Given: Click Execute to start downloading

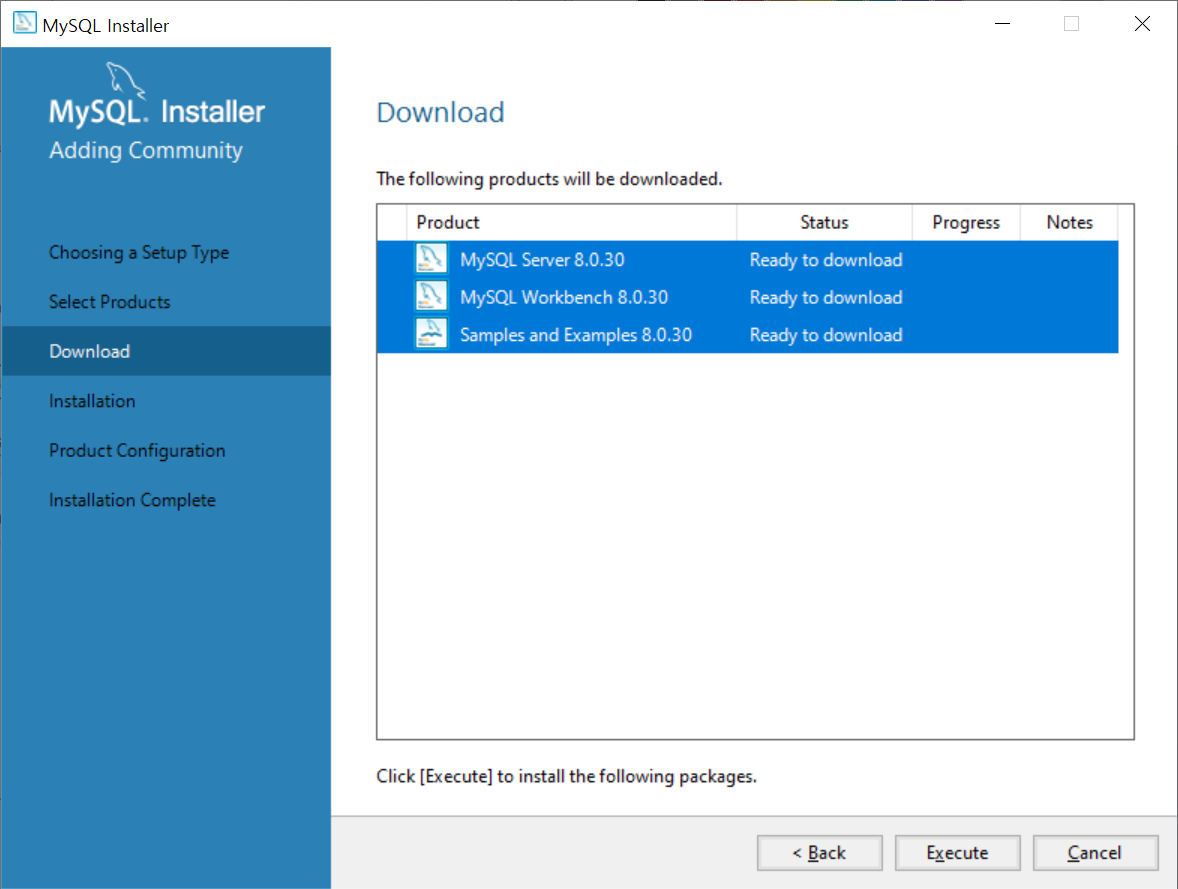Looking at the screenshot, I should (957, 853).
